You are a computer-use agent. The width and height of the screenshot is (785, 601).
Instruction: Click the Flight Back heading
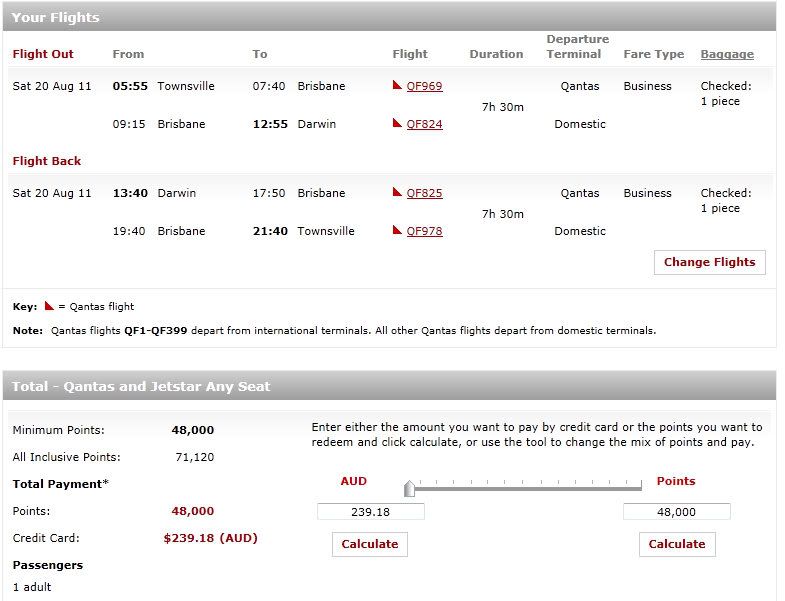(x=47, y=161)
